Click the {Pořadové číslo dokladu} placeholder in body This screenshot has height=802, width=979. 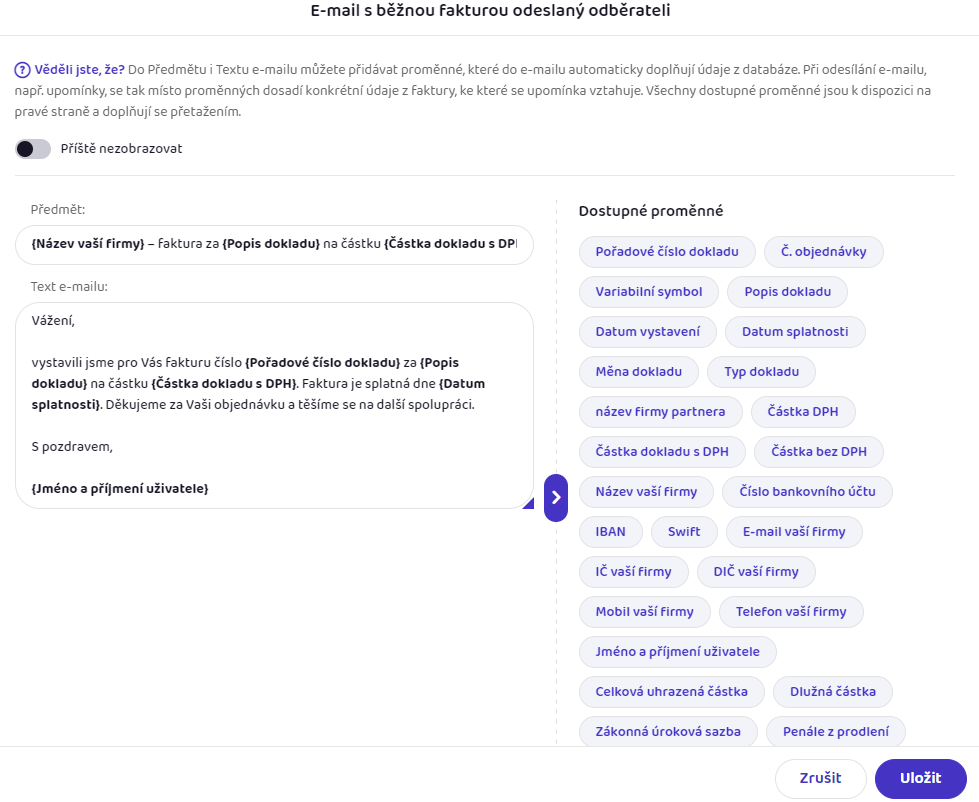click(322, 363)
